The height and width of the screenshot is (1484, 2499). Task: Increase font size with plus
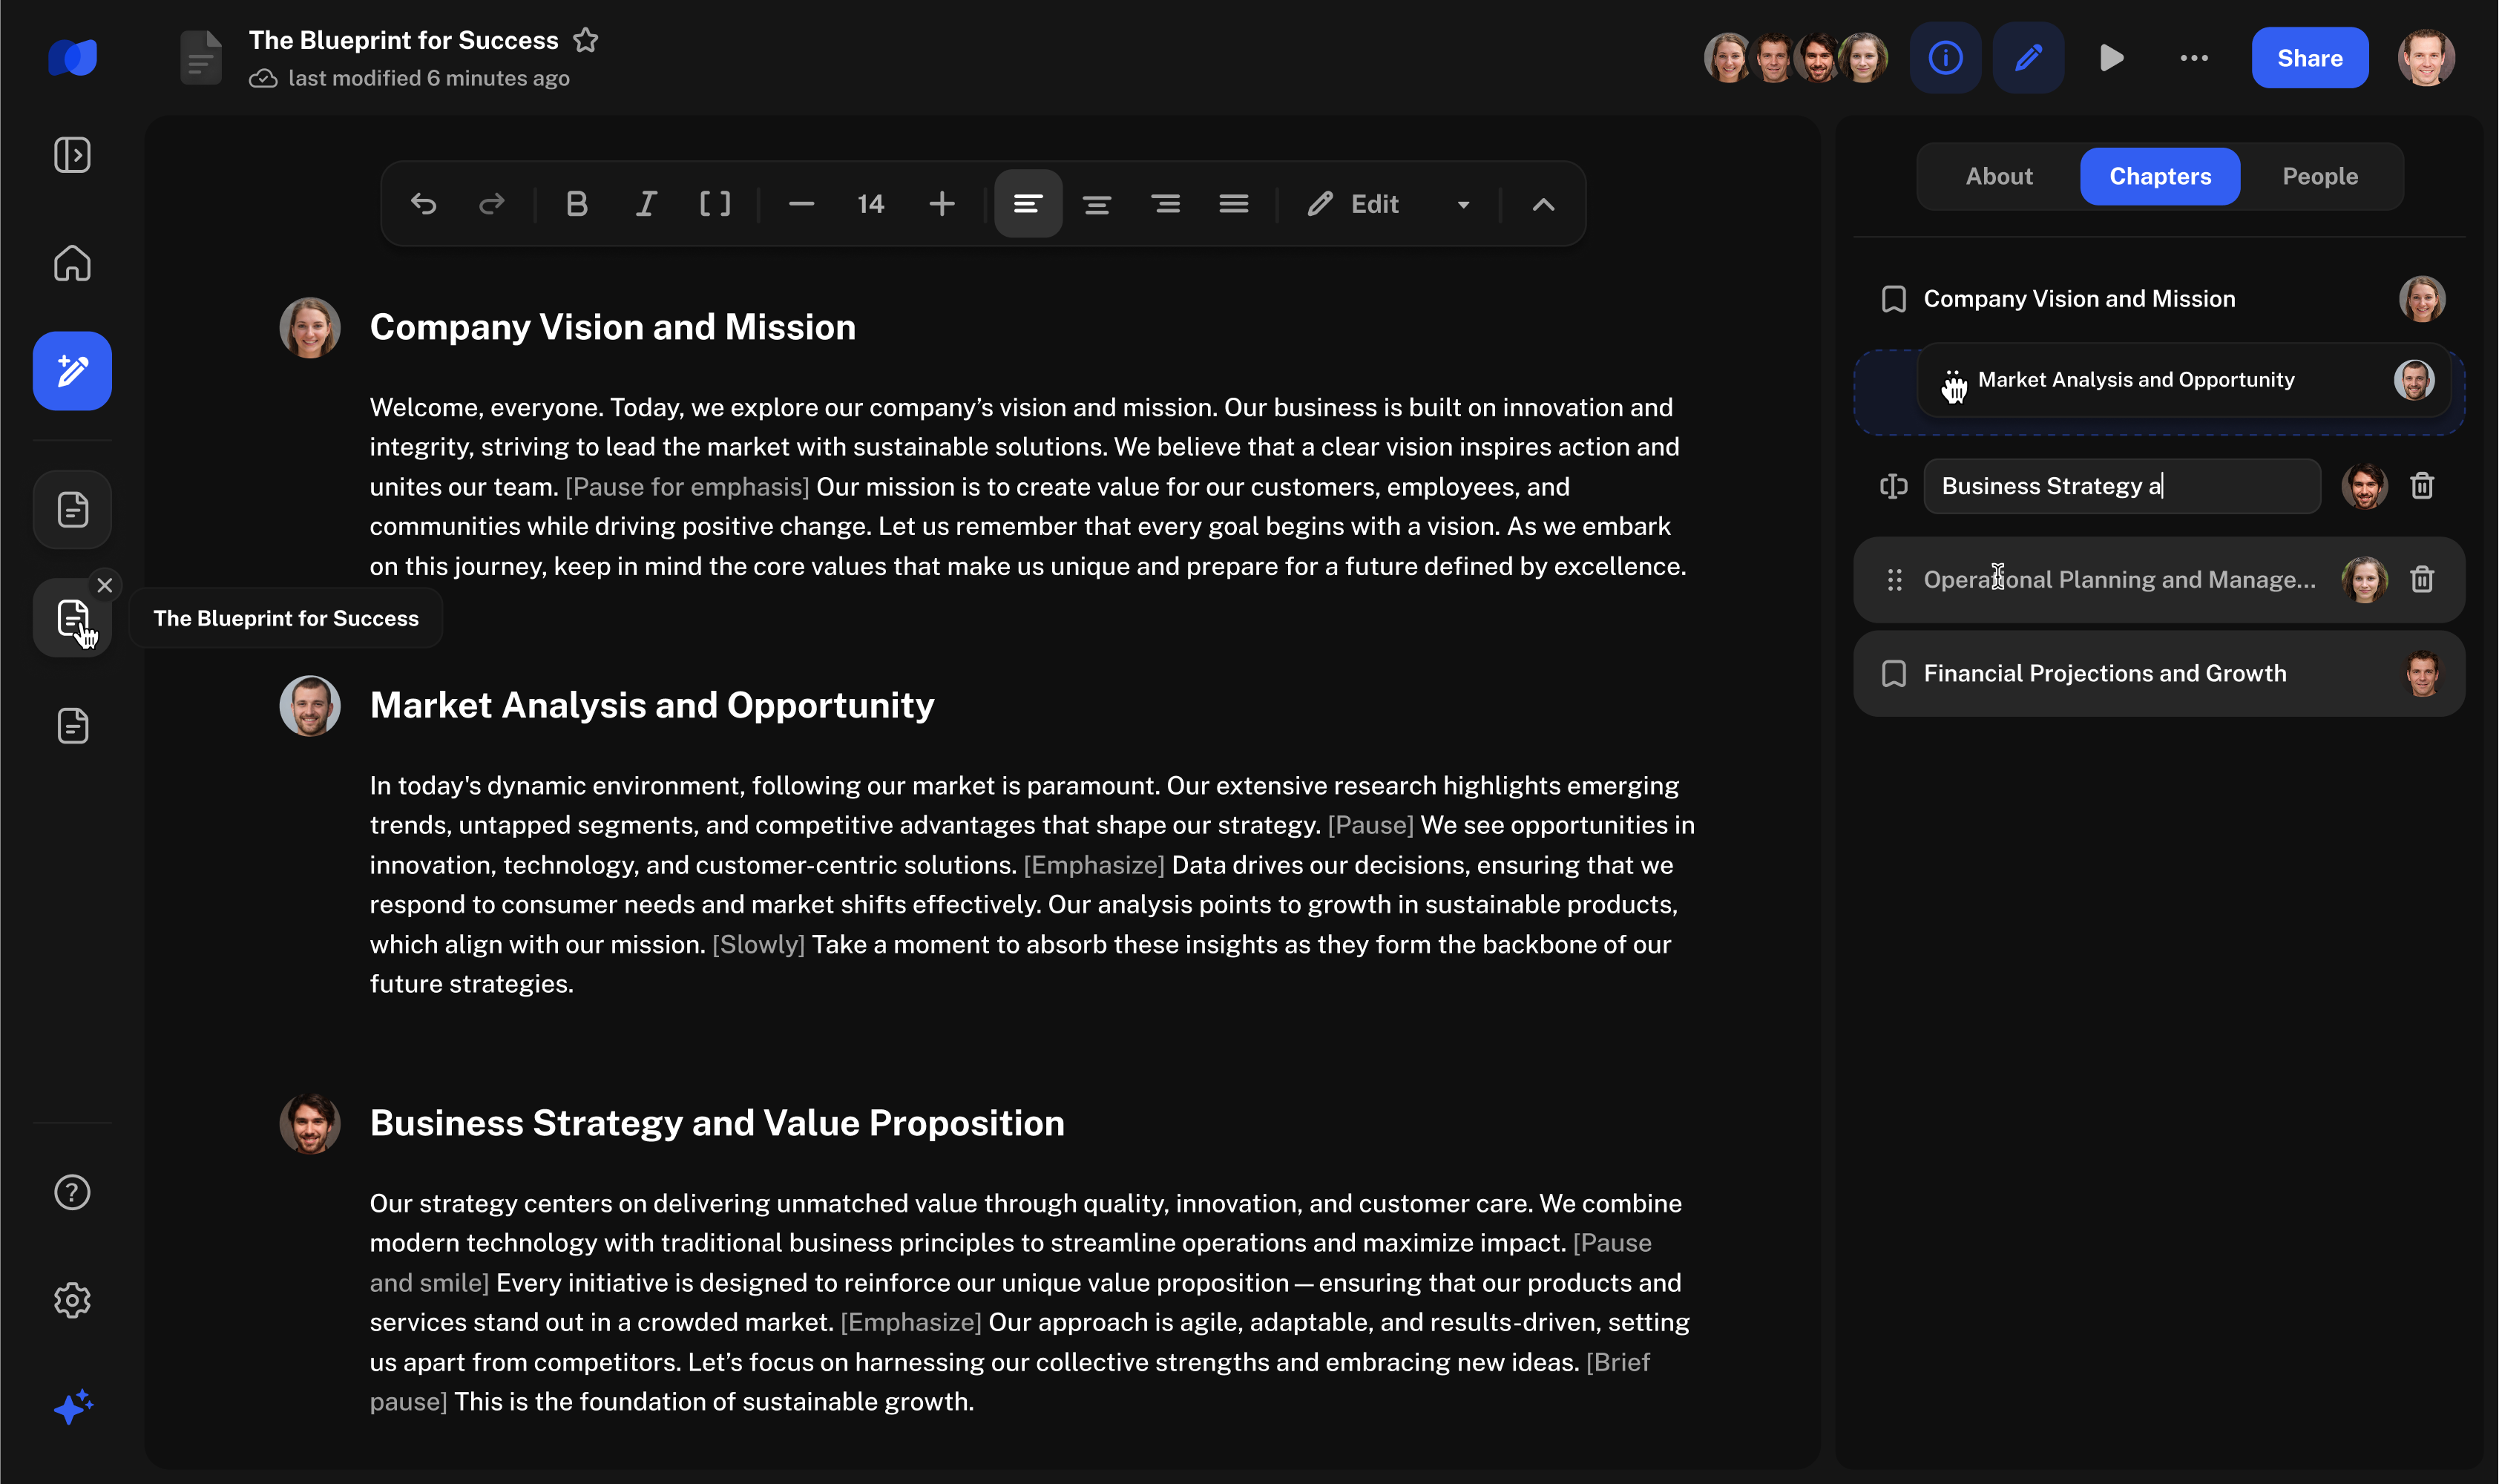[x=941, y=204]
